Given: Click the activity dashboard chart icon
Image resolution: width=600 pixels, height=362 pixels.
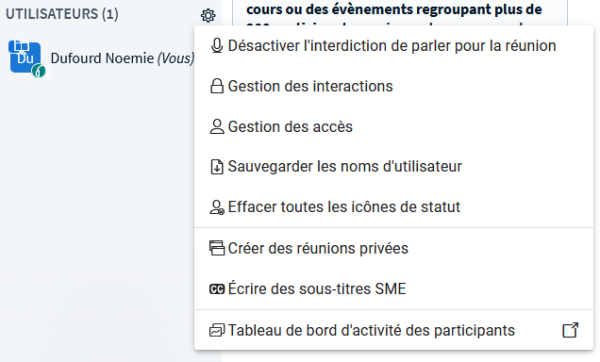Looking at the screenshot, I should [x=217, y=330].
